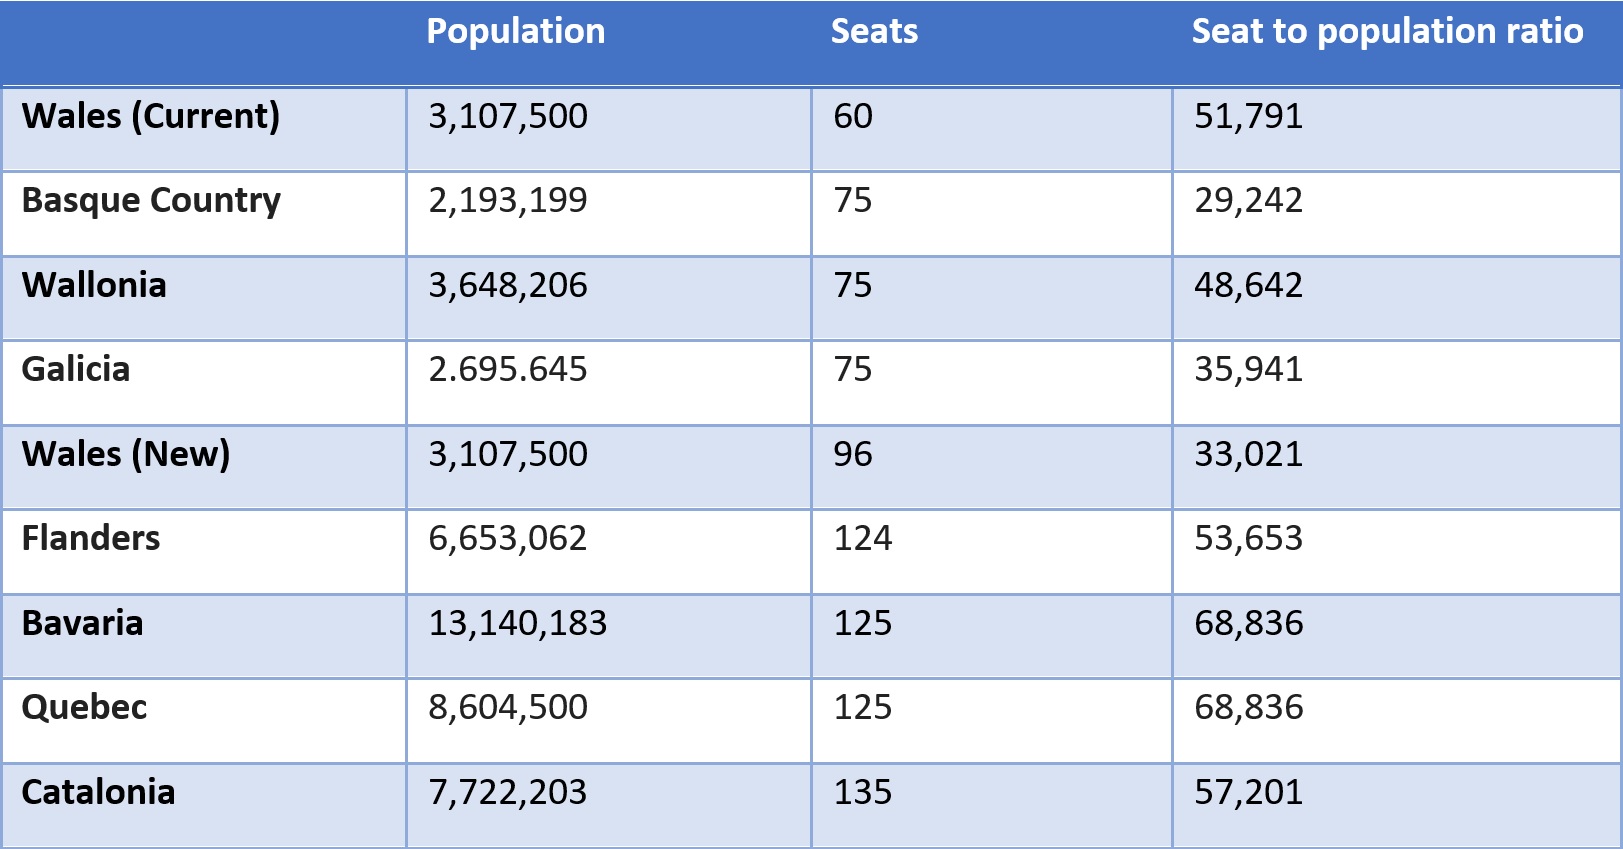Click the Seats column header
This screenshot has height=849, width=1623.
(x=874, y=32)
